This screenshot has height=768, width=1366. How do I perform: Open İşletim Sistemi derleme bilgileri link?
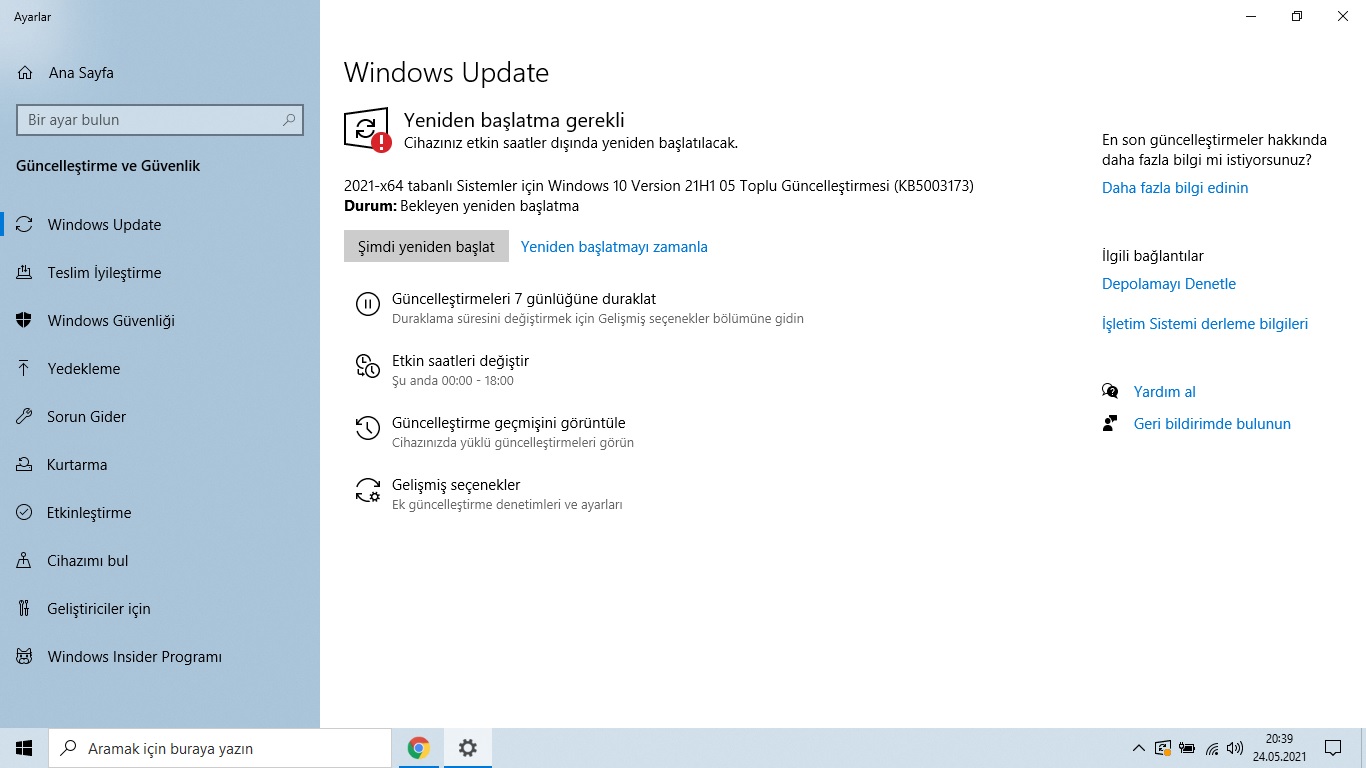point(1205,324)
